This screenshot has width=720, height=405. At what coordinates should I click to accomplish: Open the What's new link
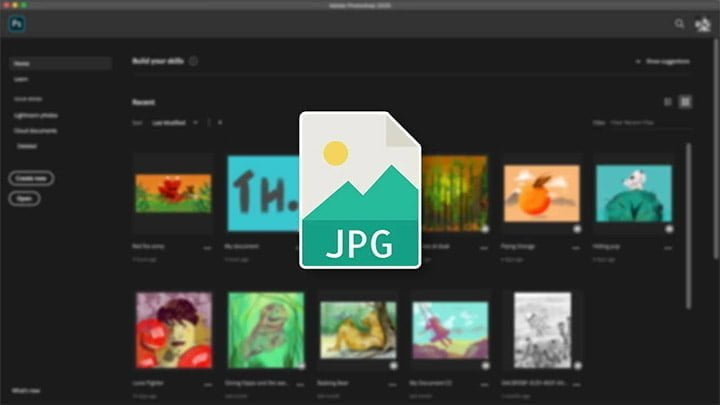click(x=26, y=391)
